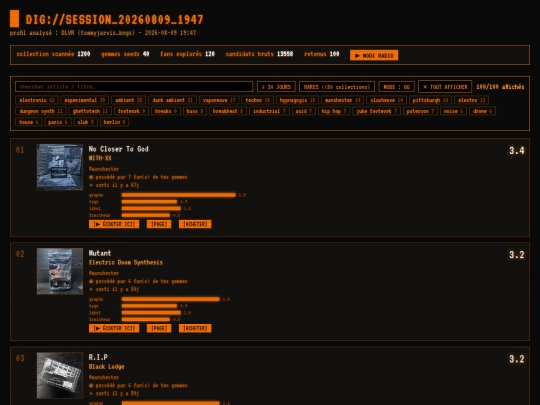Image resolution: width=540 pixels, height=405 pixels.
Task: Click the 'R.I.P' release title
Action: coord(98,357)
